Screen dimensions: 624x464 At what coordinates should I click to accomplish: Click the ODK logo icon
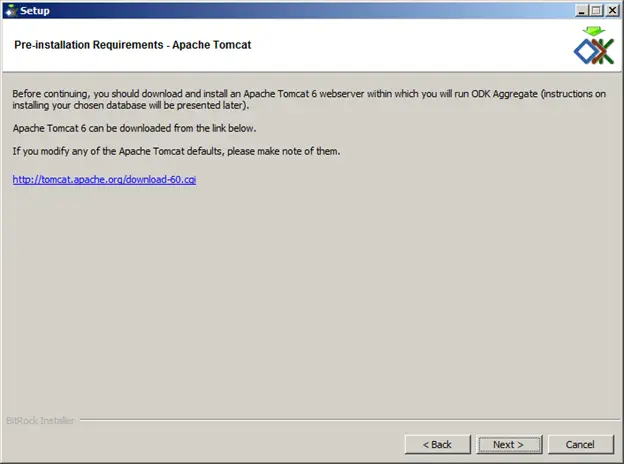594,46
